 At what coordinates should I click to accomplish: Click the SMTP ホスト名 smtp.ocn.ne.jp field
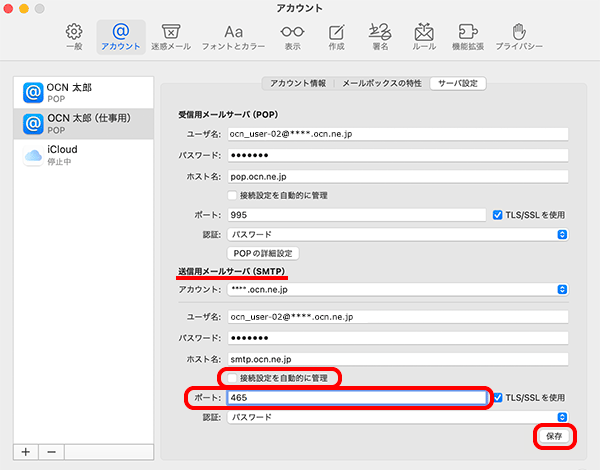coord(398,359)
